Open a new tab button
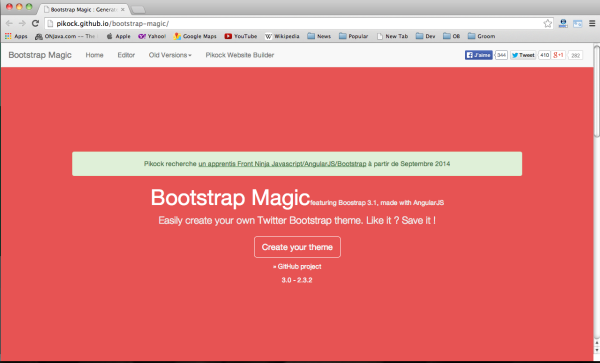This screenshot has height=363, width=600. (x=138, y=10)
